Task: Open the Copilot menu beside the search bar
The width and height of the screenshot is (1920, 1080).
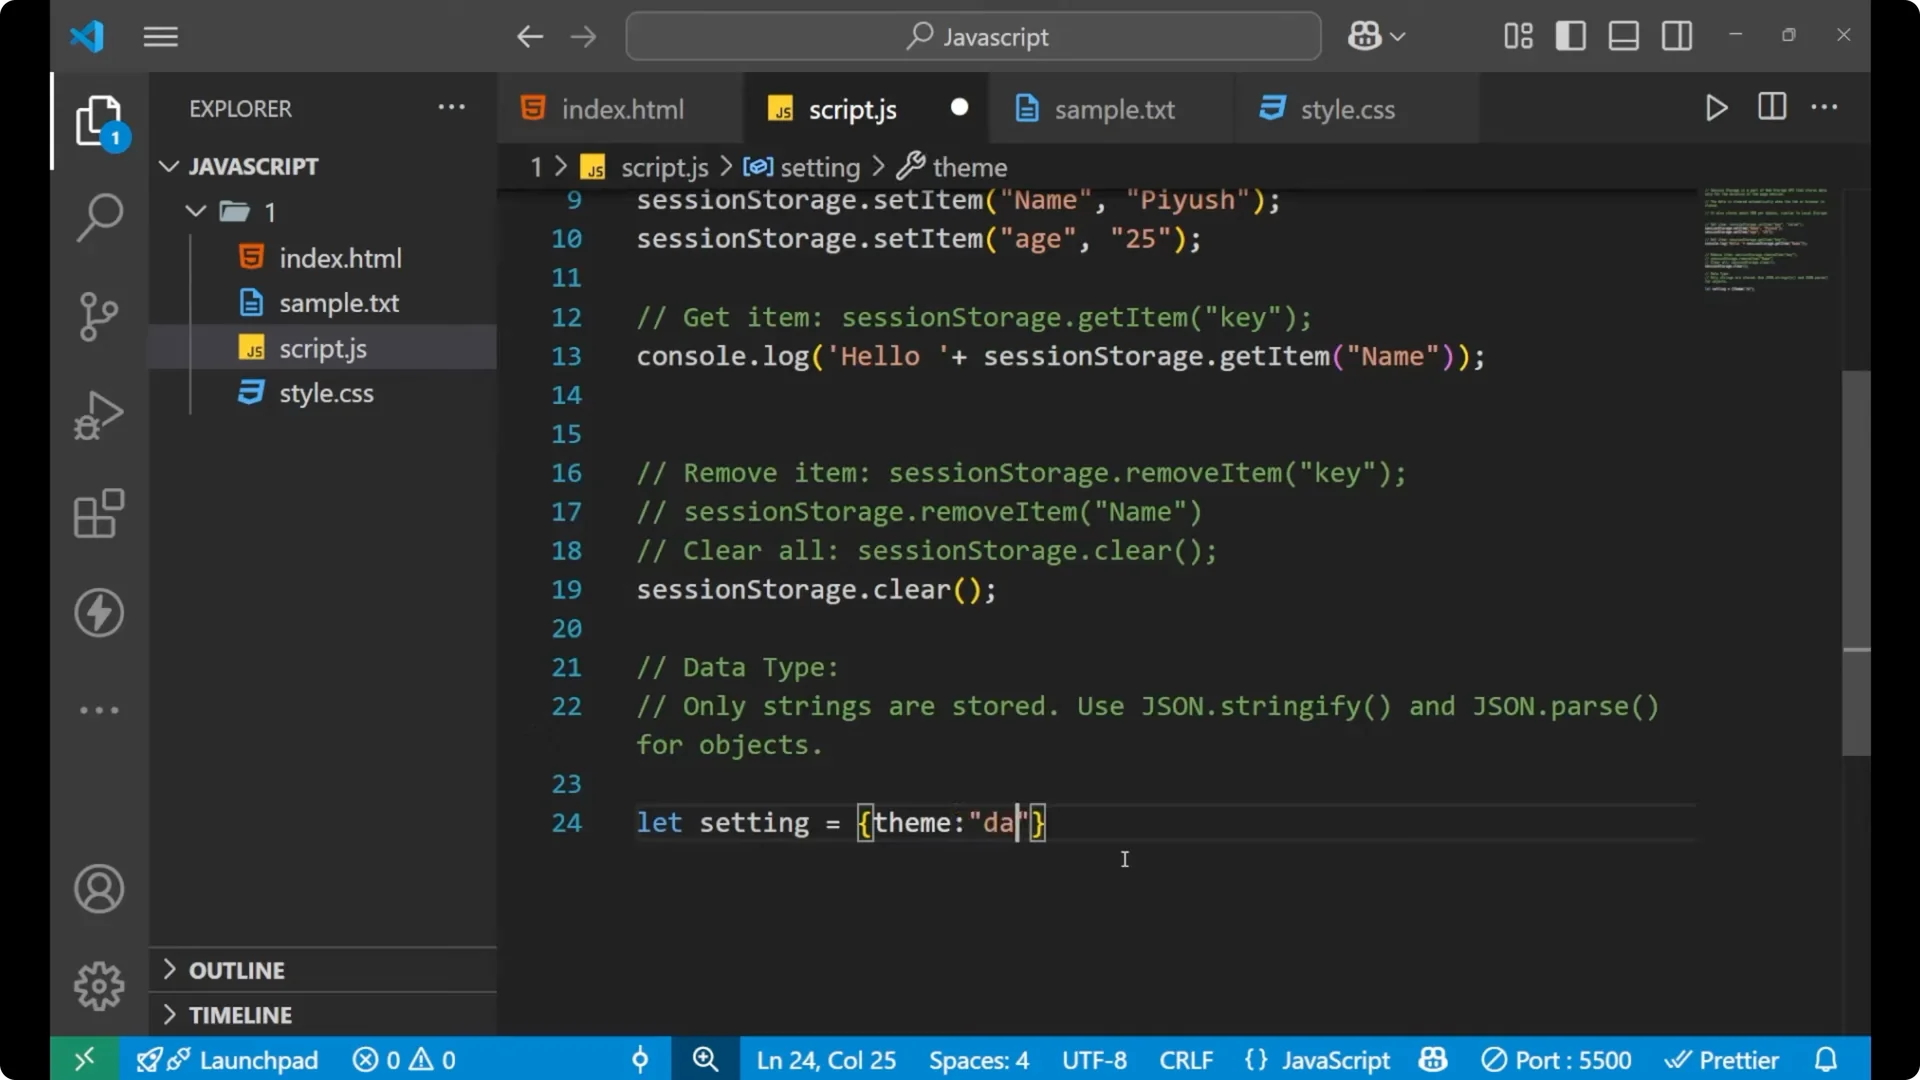Action: (1375, 36)
